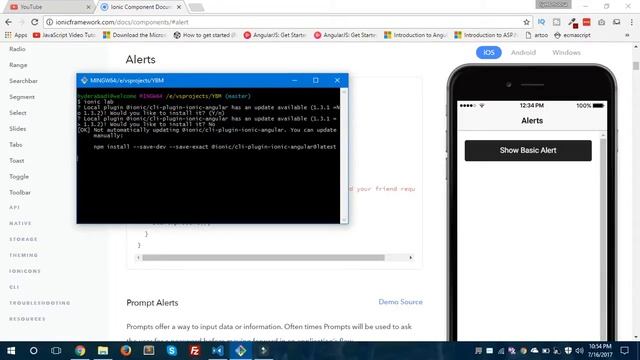Open Visual Studio Code from the taskbar

coord(218,351)
